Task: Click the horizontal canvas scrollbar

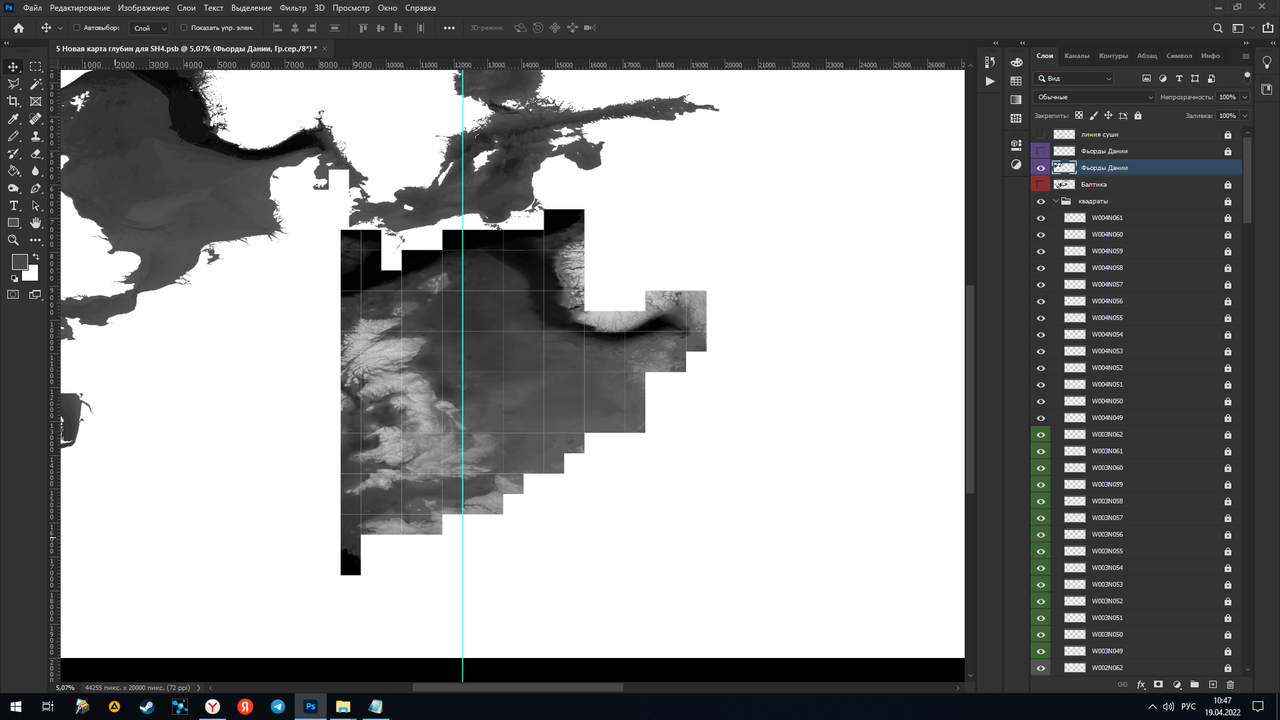Action: [518, 688]
